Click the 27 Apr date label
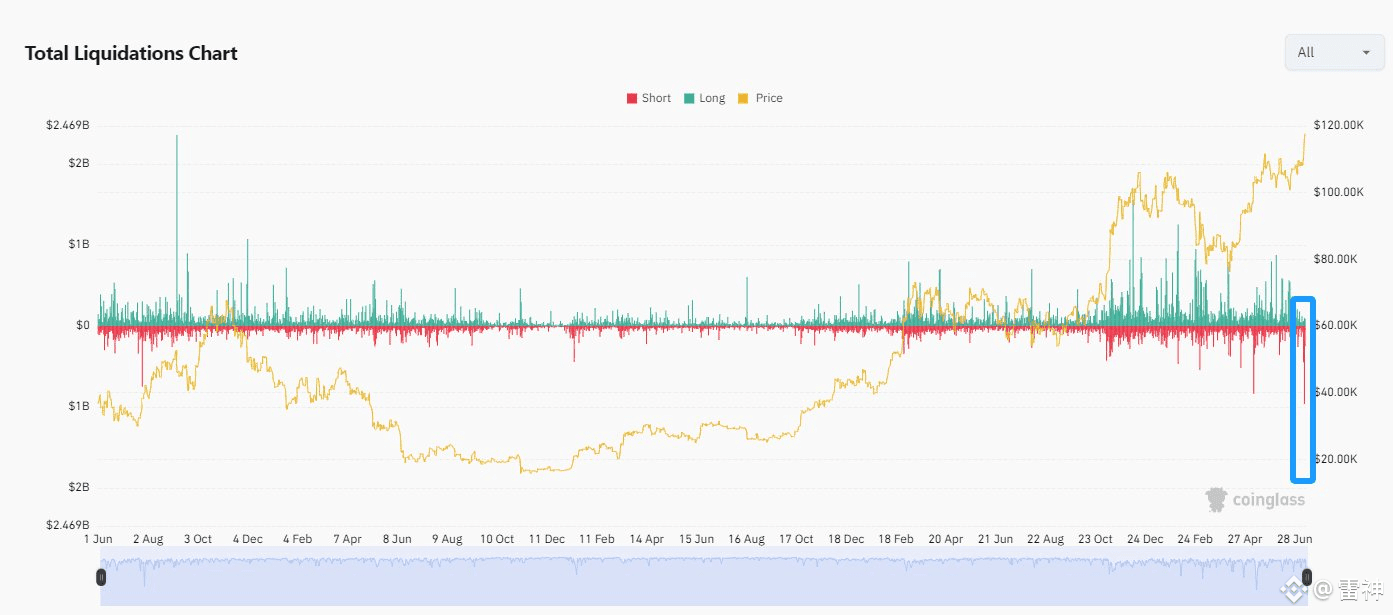This screenshot has height=615, width=1393. pyautogui.click(x=1246, y=539)
